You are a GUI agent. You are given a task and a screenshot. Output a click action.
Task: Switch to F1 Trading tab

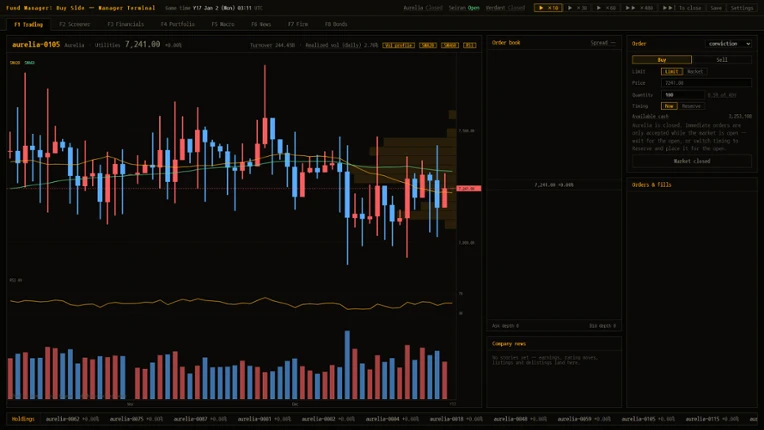(x=28, y=24)
